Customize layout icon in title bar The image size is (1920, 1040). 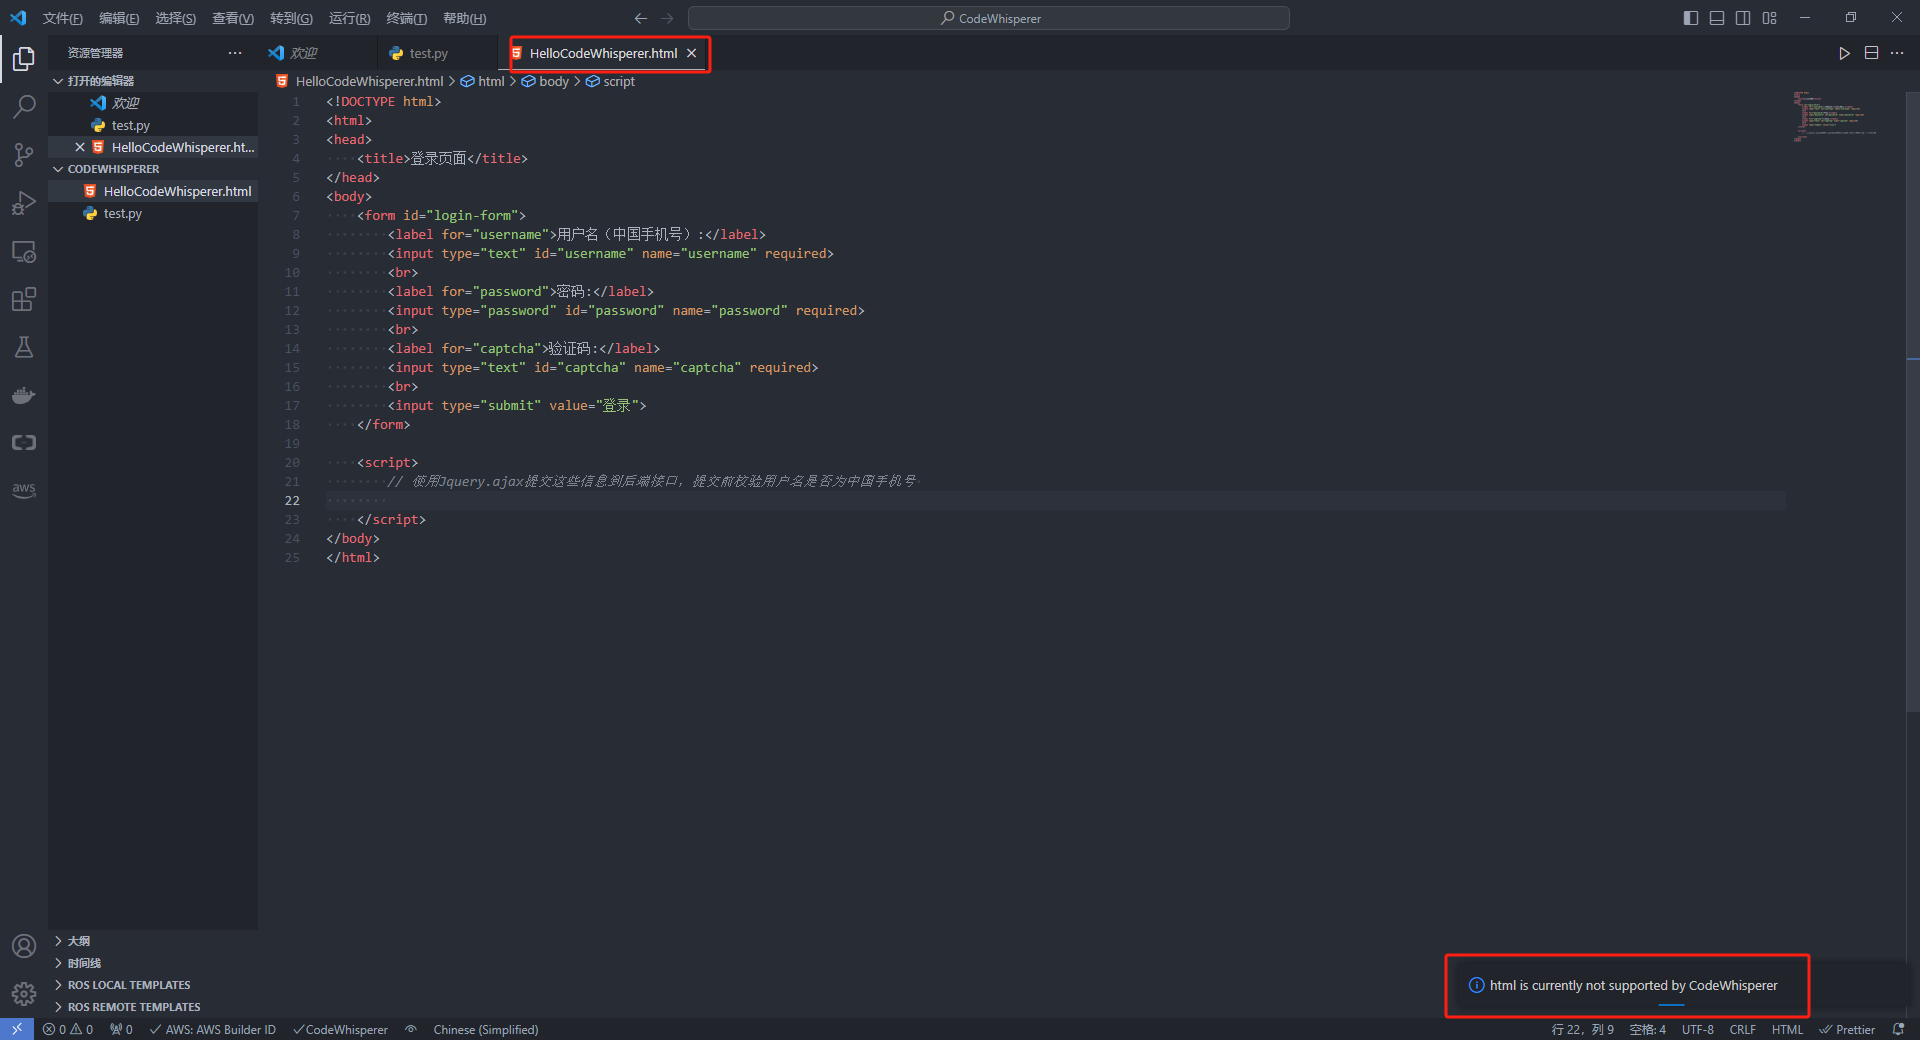coord(1770,18)
